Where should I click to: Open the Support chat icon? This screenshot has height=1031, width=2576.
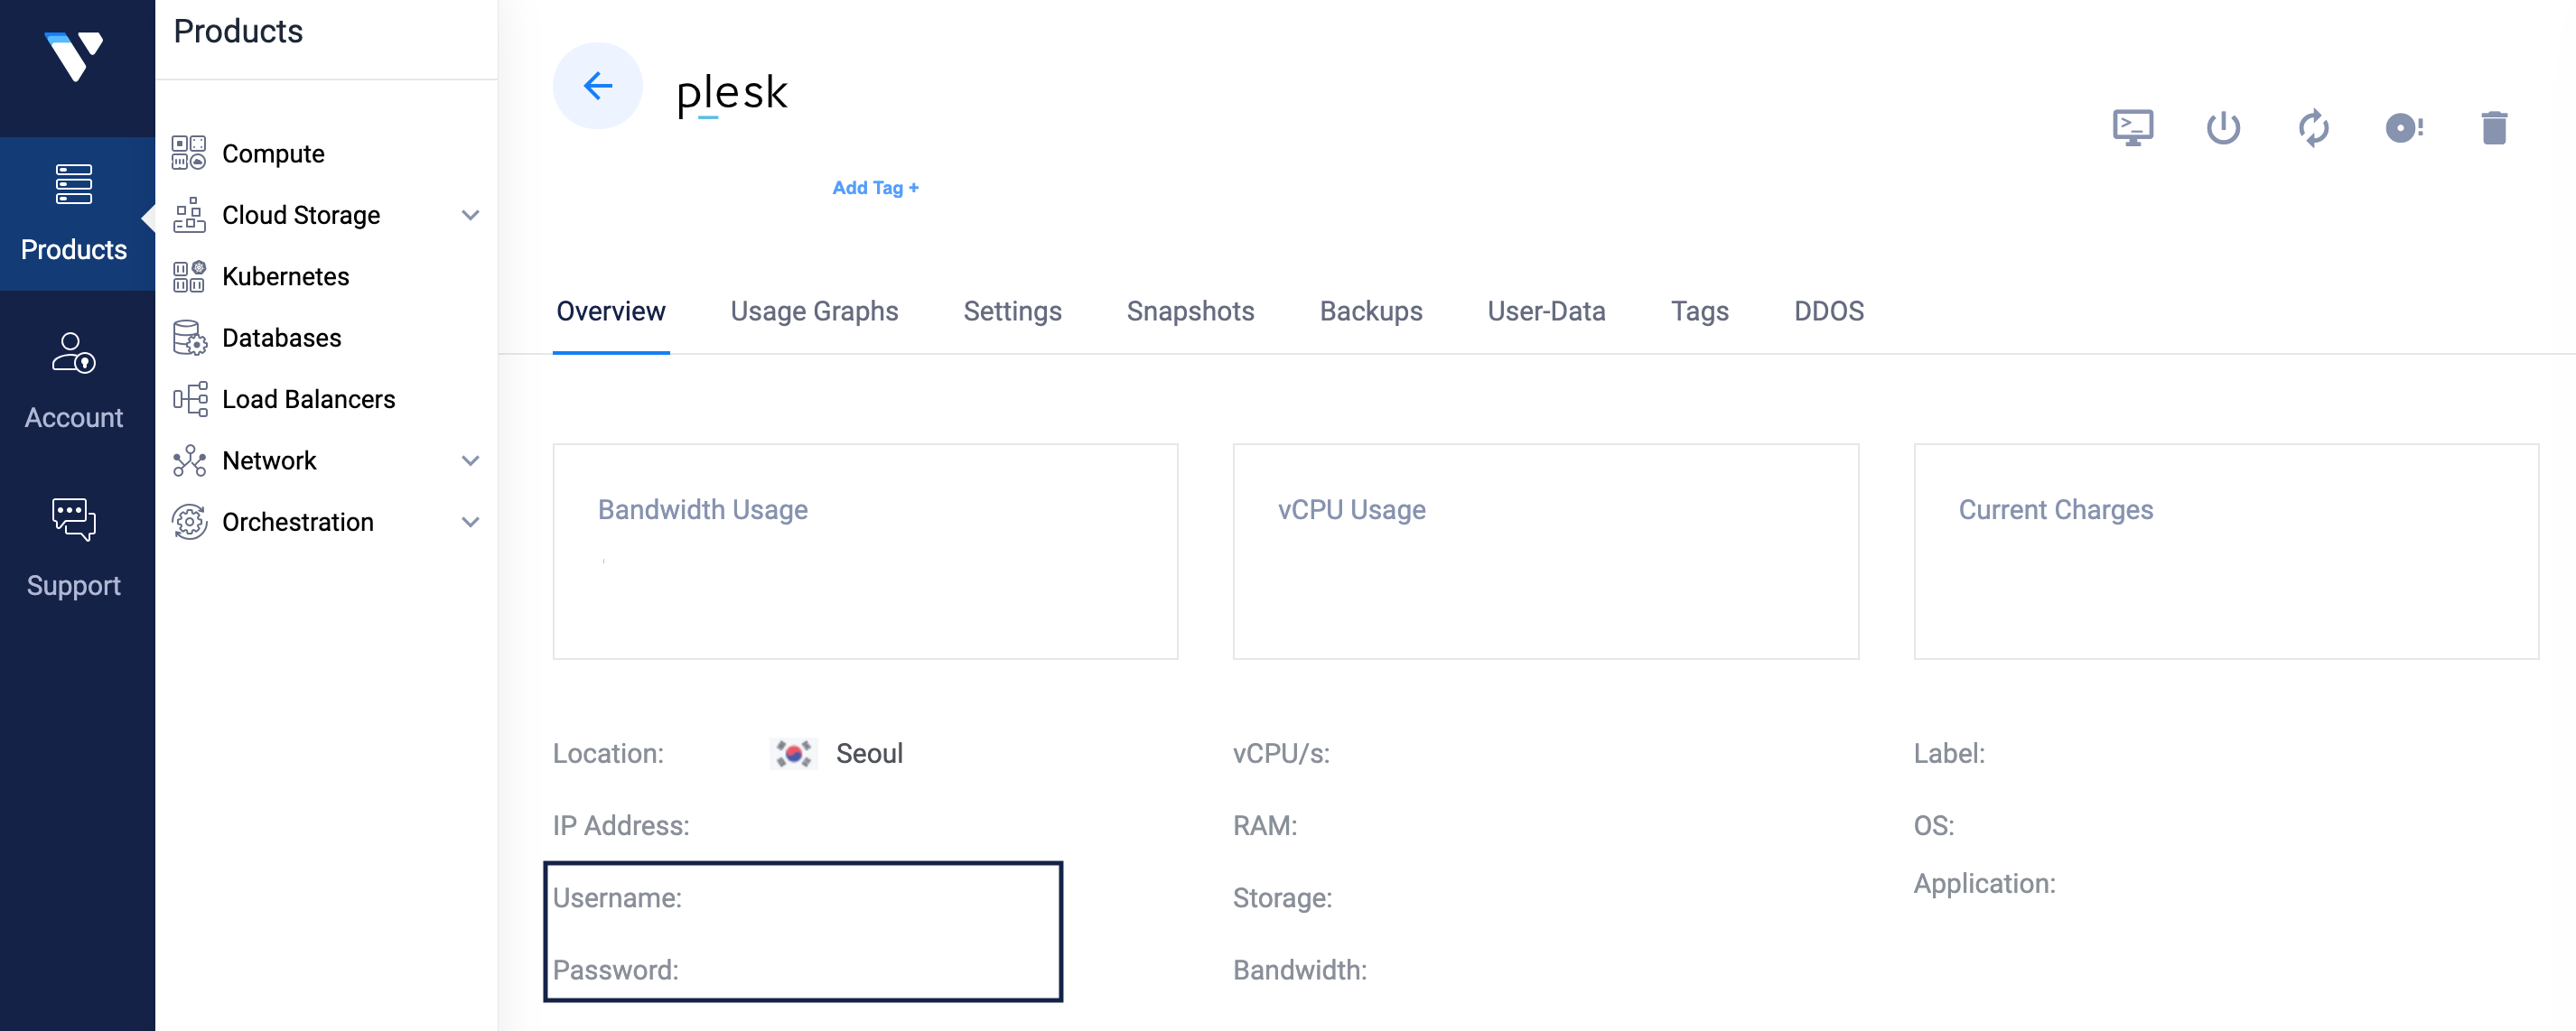pyautogui.click(x=74, y=520)
